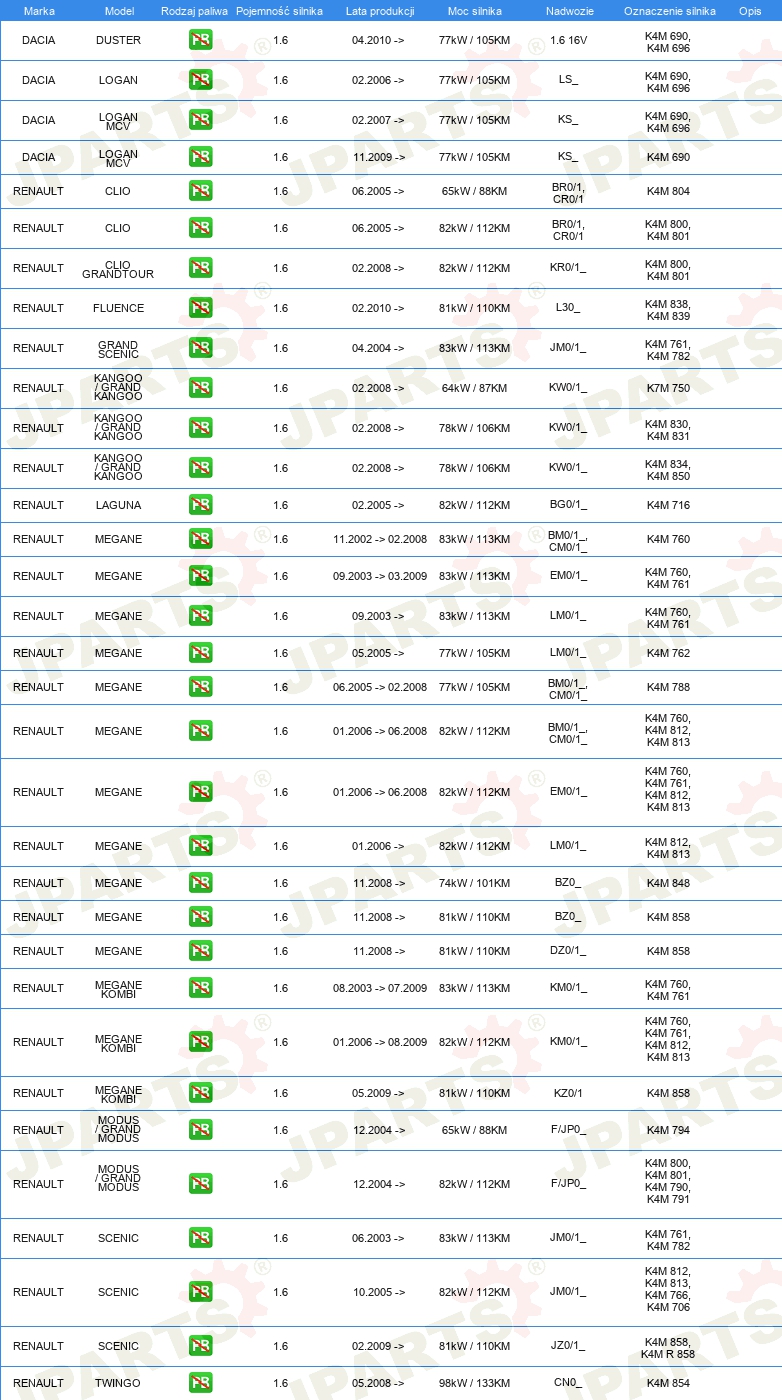Click the production date '05.2008 ->'
The height and width of the screenshot is (1400, 782).
(378, 1383)
